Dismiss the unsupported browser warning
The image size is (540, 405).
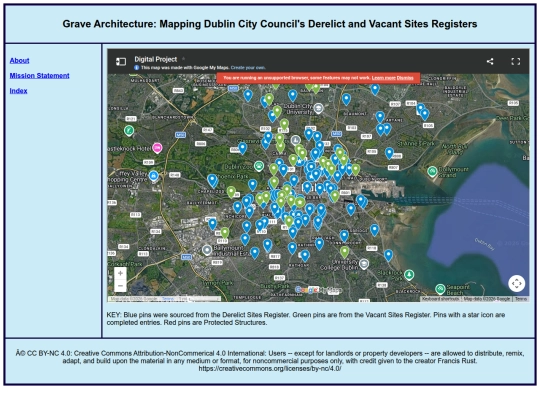point(405,78)
